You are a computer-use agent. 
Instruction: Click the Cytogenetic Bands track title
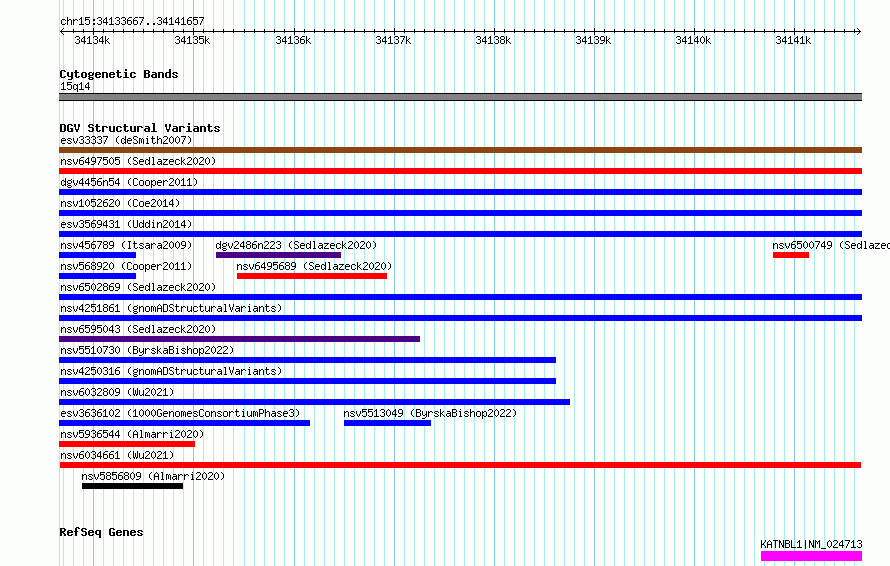coord(119,74)
